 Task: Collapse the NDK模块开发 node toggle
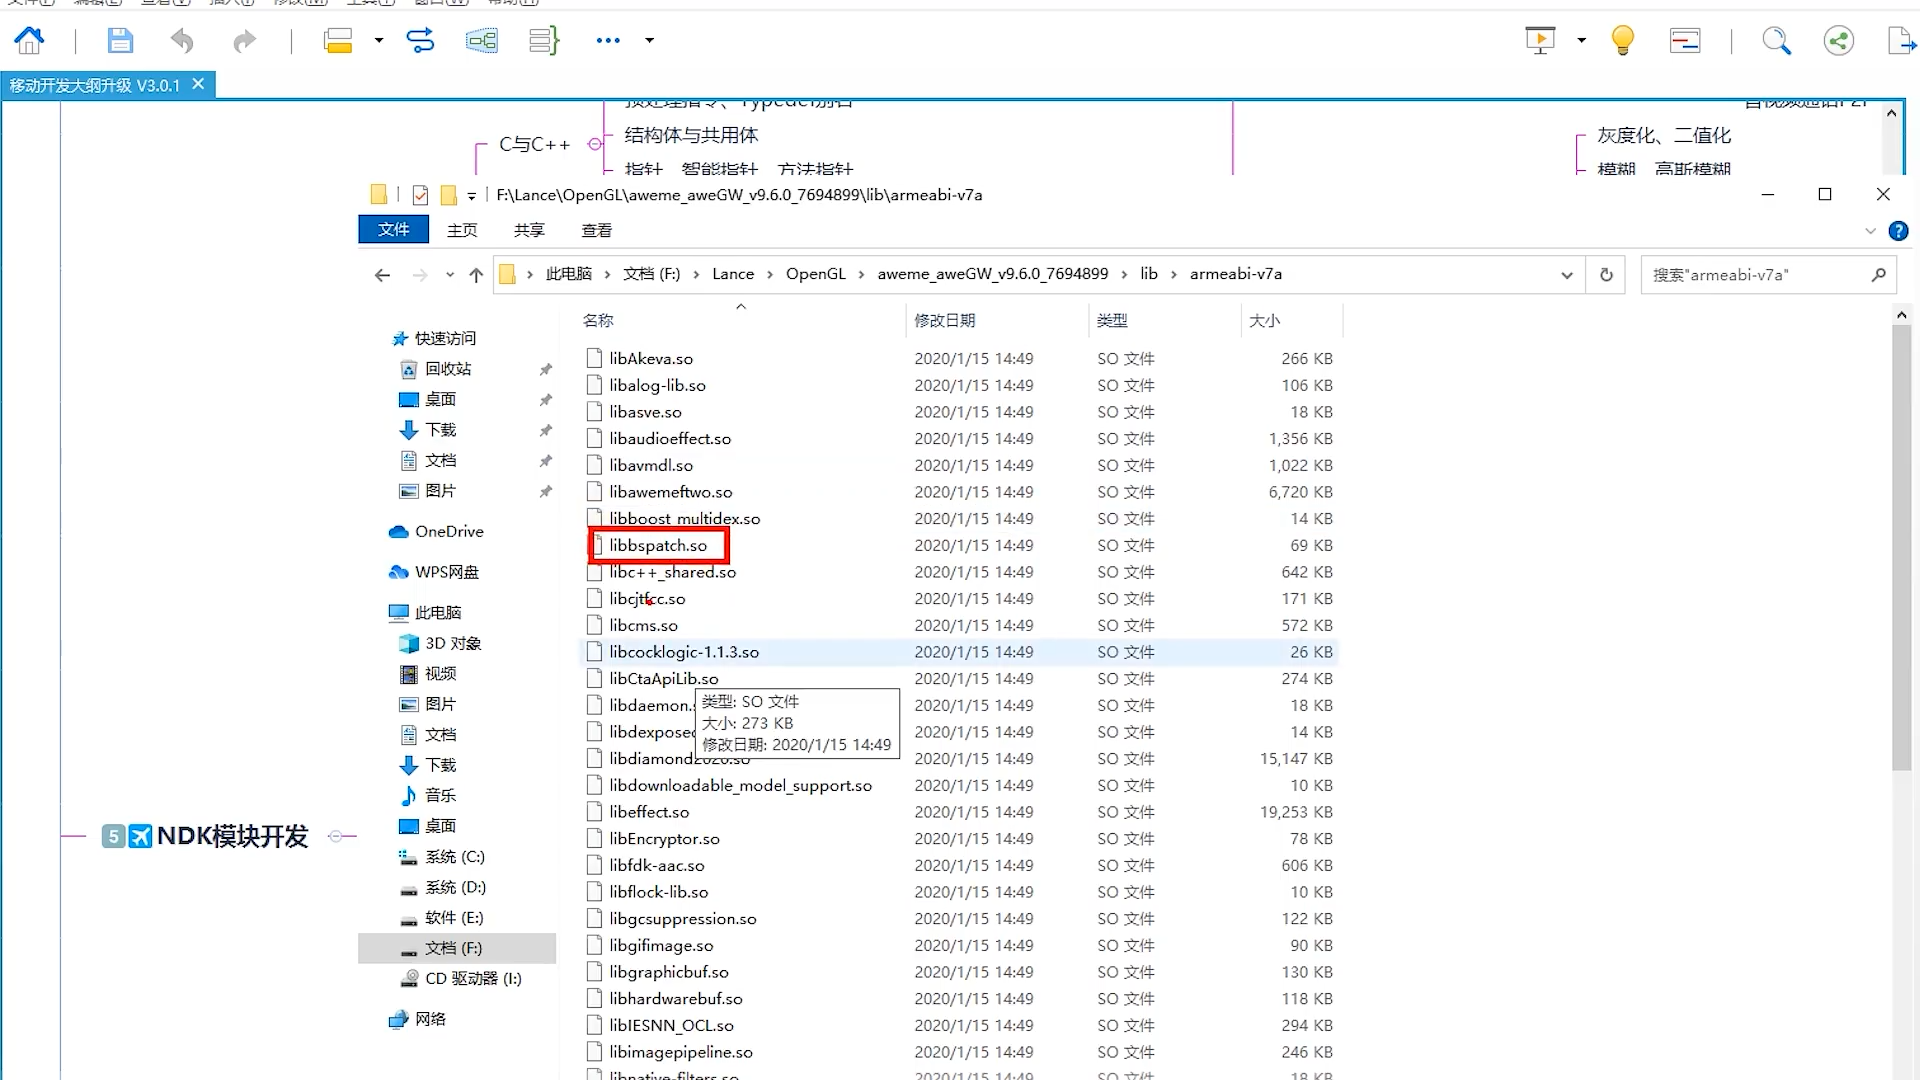coord(337,836)
